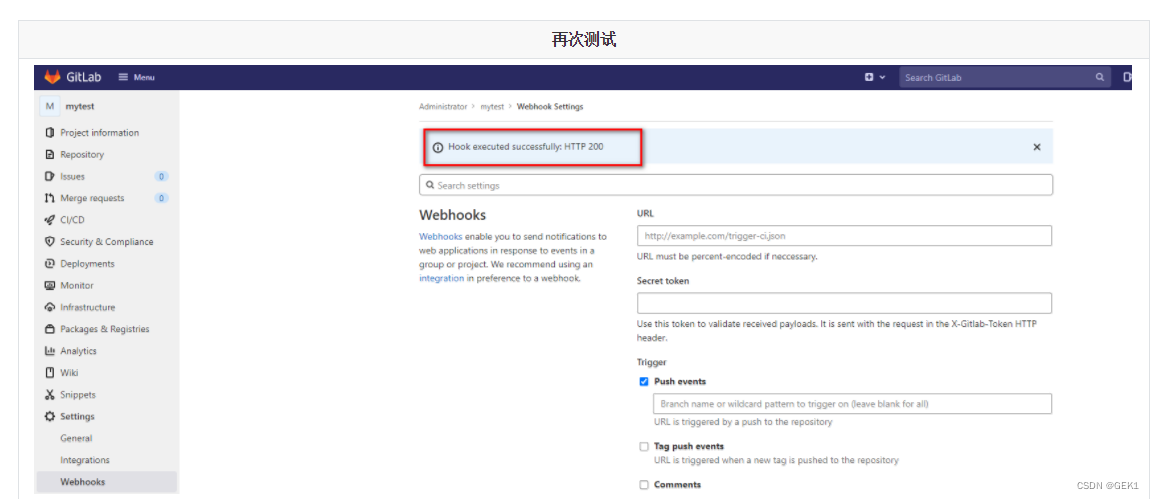This screenshot has height=499, width=1154.
Task: Select Integrations under Settings
Action: tap(85, 460)
